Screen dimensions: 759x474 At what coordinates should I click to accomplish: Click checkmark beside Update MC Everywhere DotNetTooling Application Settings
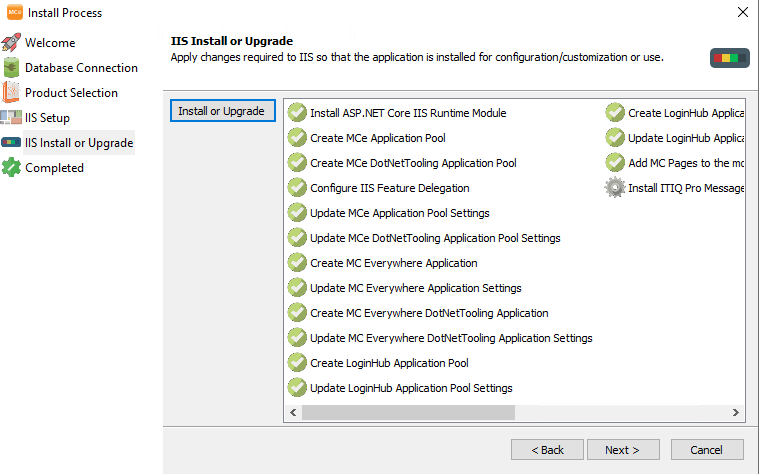297,337
